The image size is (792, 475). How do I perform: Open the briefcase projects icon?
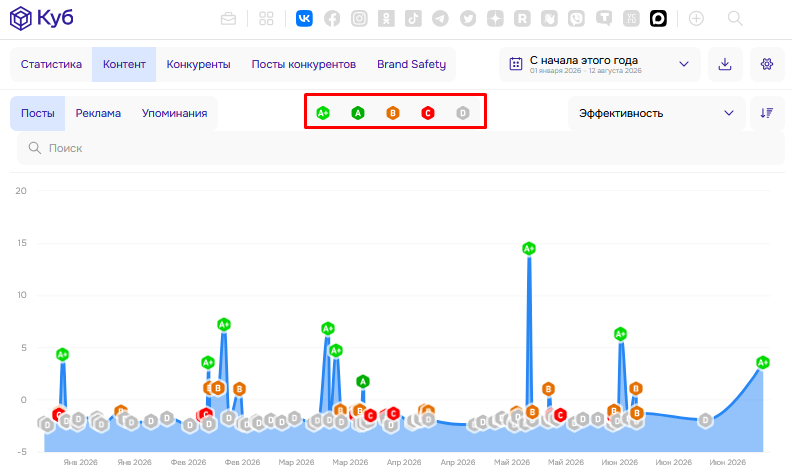(x=228, y=19)
